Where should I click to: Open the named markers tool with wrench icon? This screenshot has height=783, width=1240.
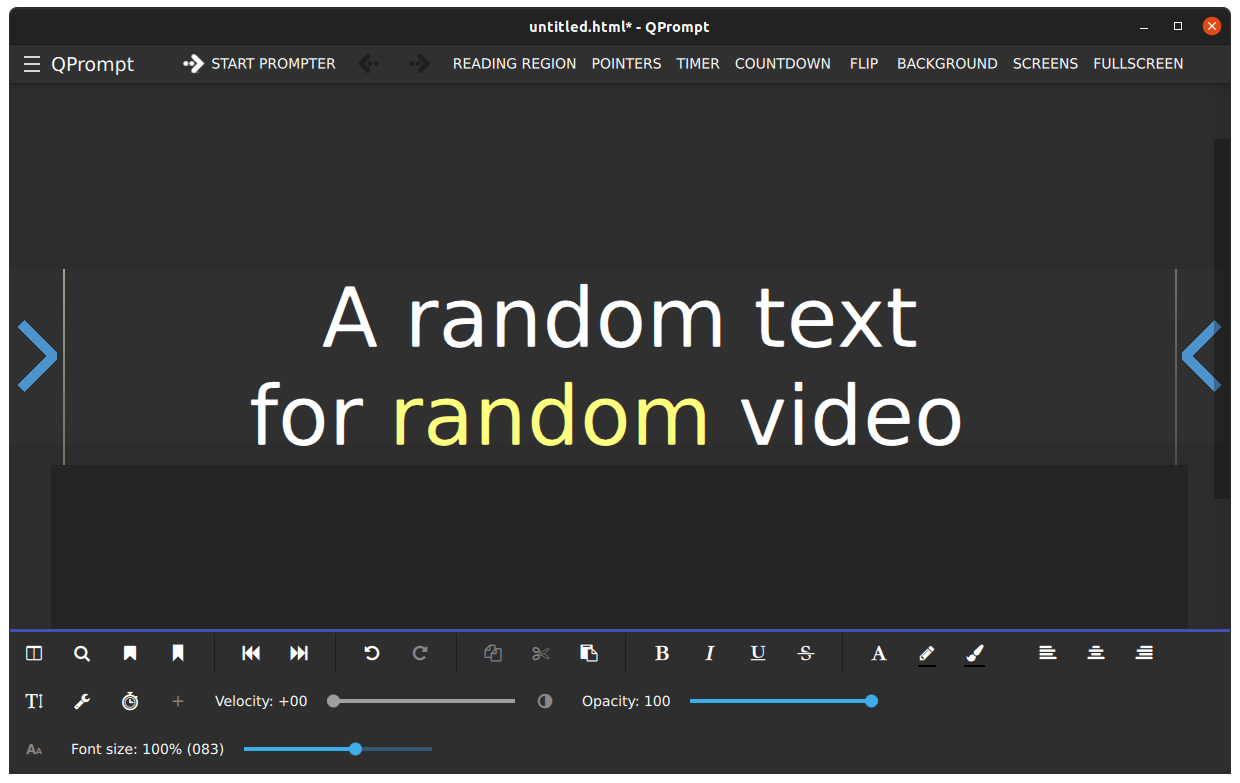coord(82,701)
